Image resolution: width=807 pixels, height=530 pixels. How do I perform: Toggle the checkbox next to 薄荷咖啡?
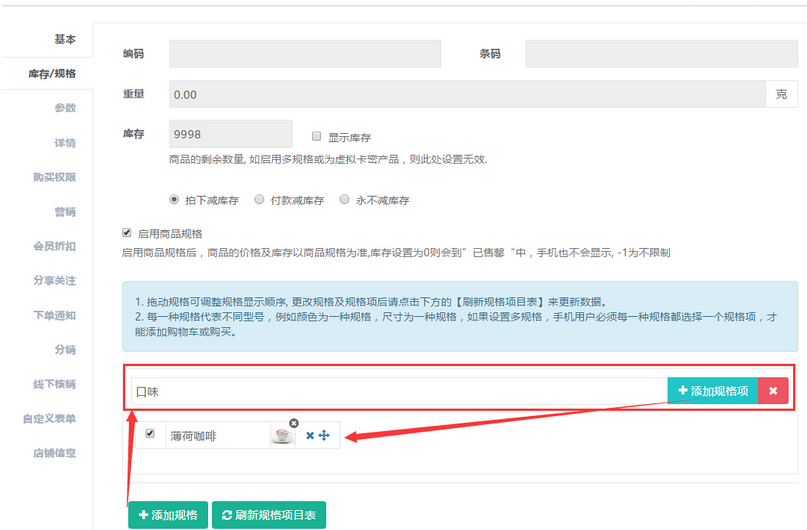pos(150,434)
